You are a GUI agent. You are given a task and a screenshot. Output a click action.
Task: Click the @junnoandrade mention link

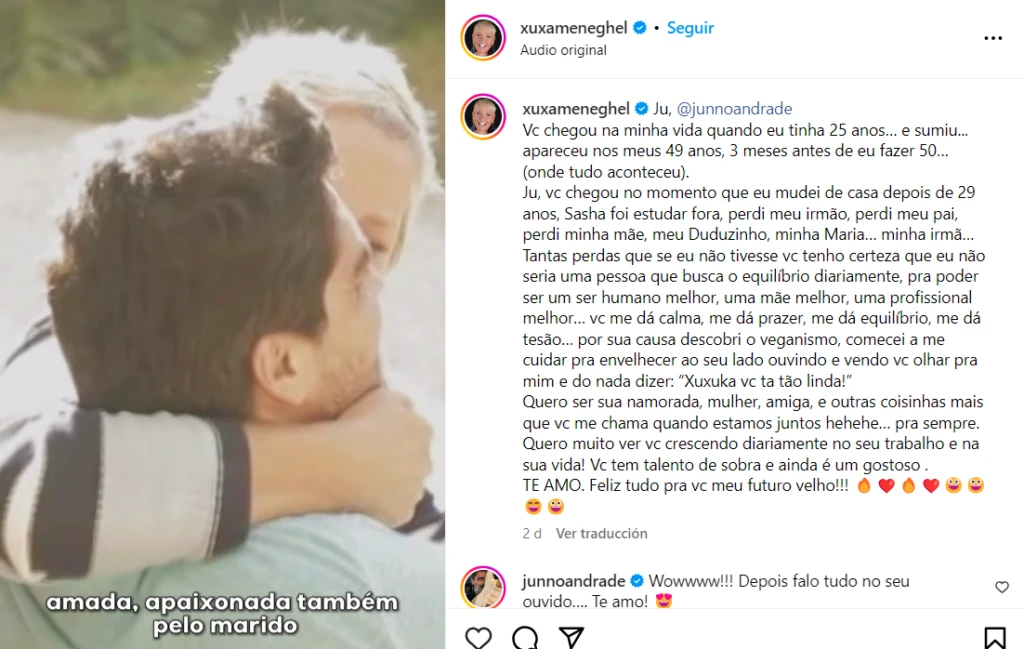[x=734, y=108]
